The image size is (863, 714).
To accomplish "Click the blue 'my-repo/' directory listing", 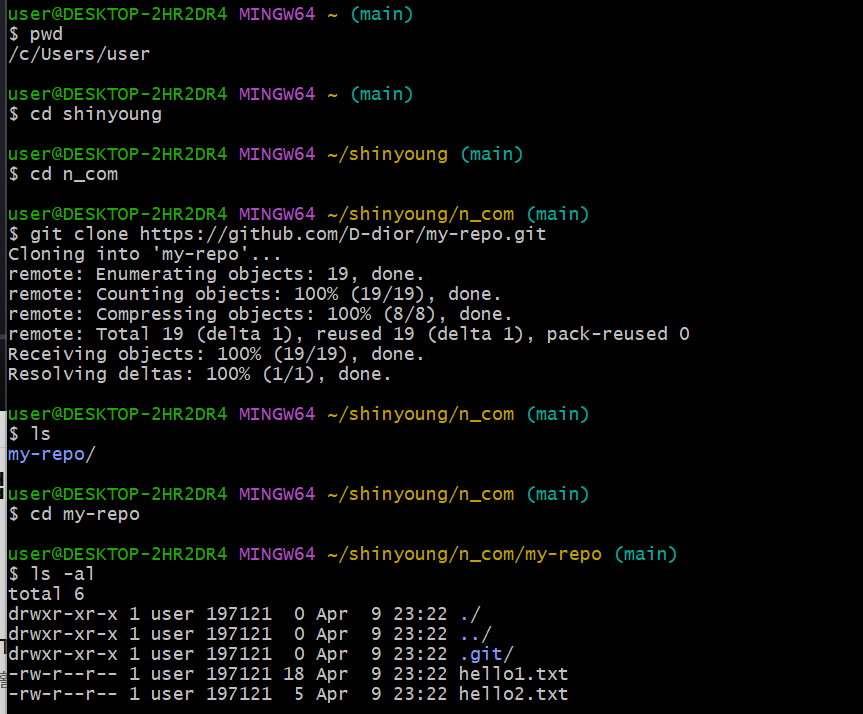I will pos(52,454).
